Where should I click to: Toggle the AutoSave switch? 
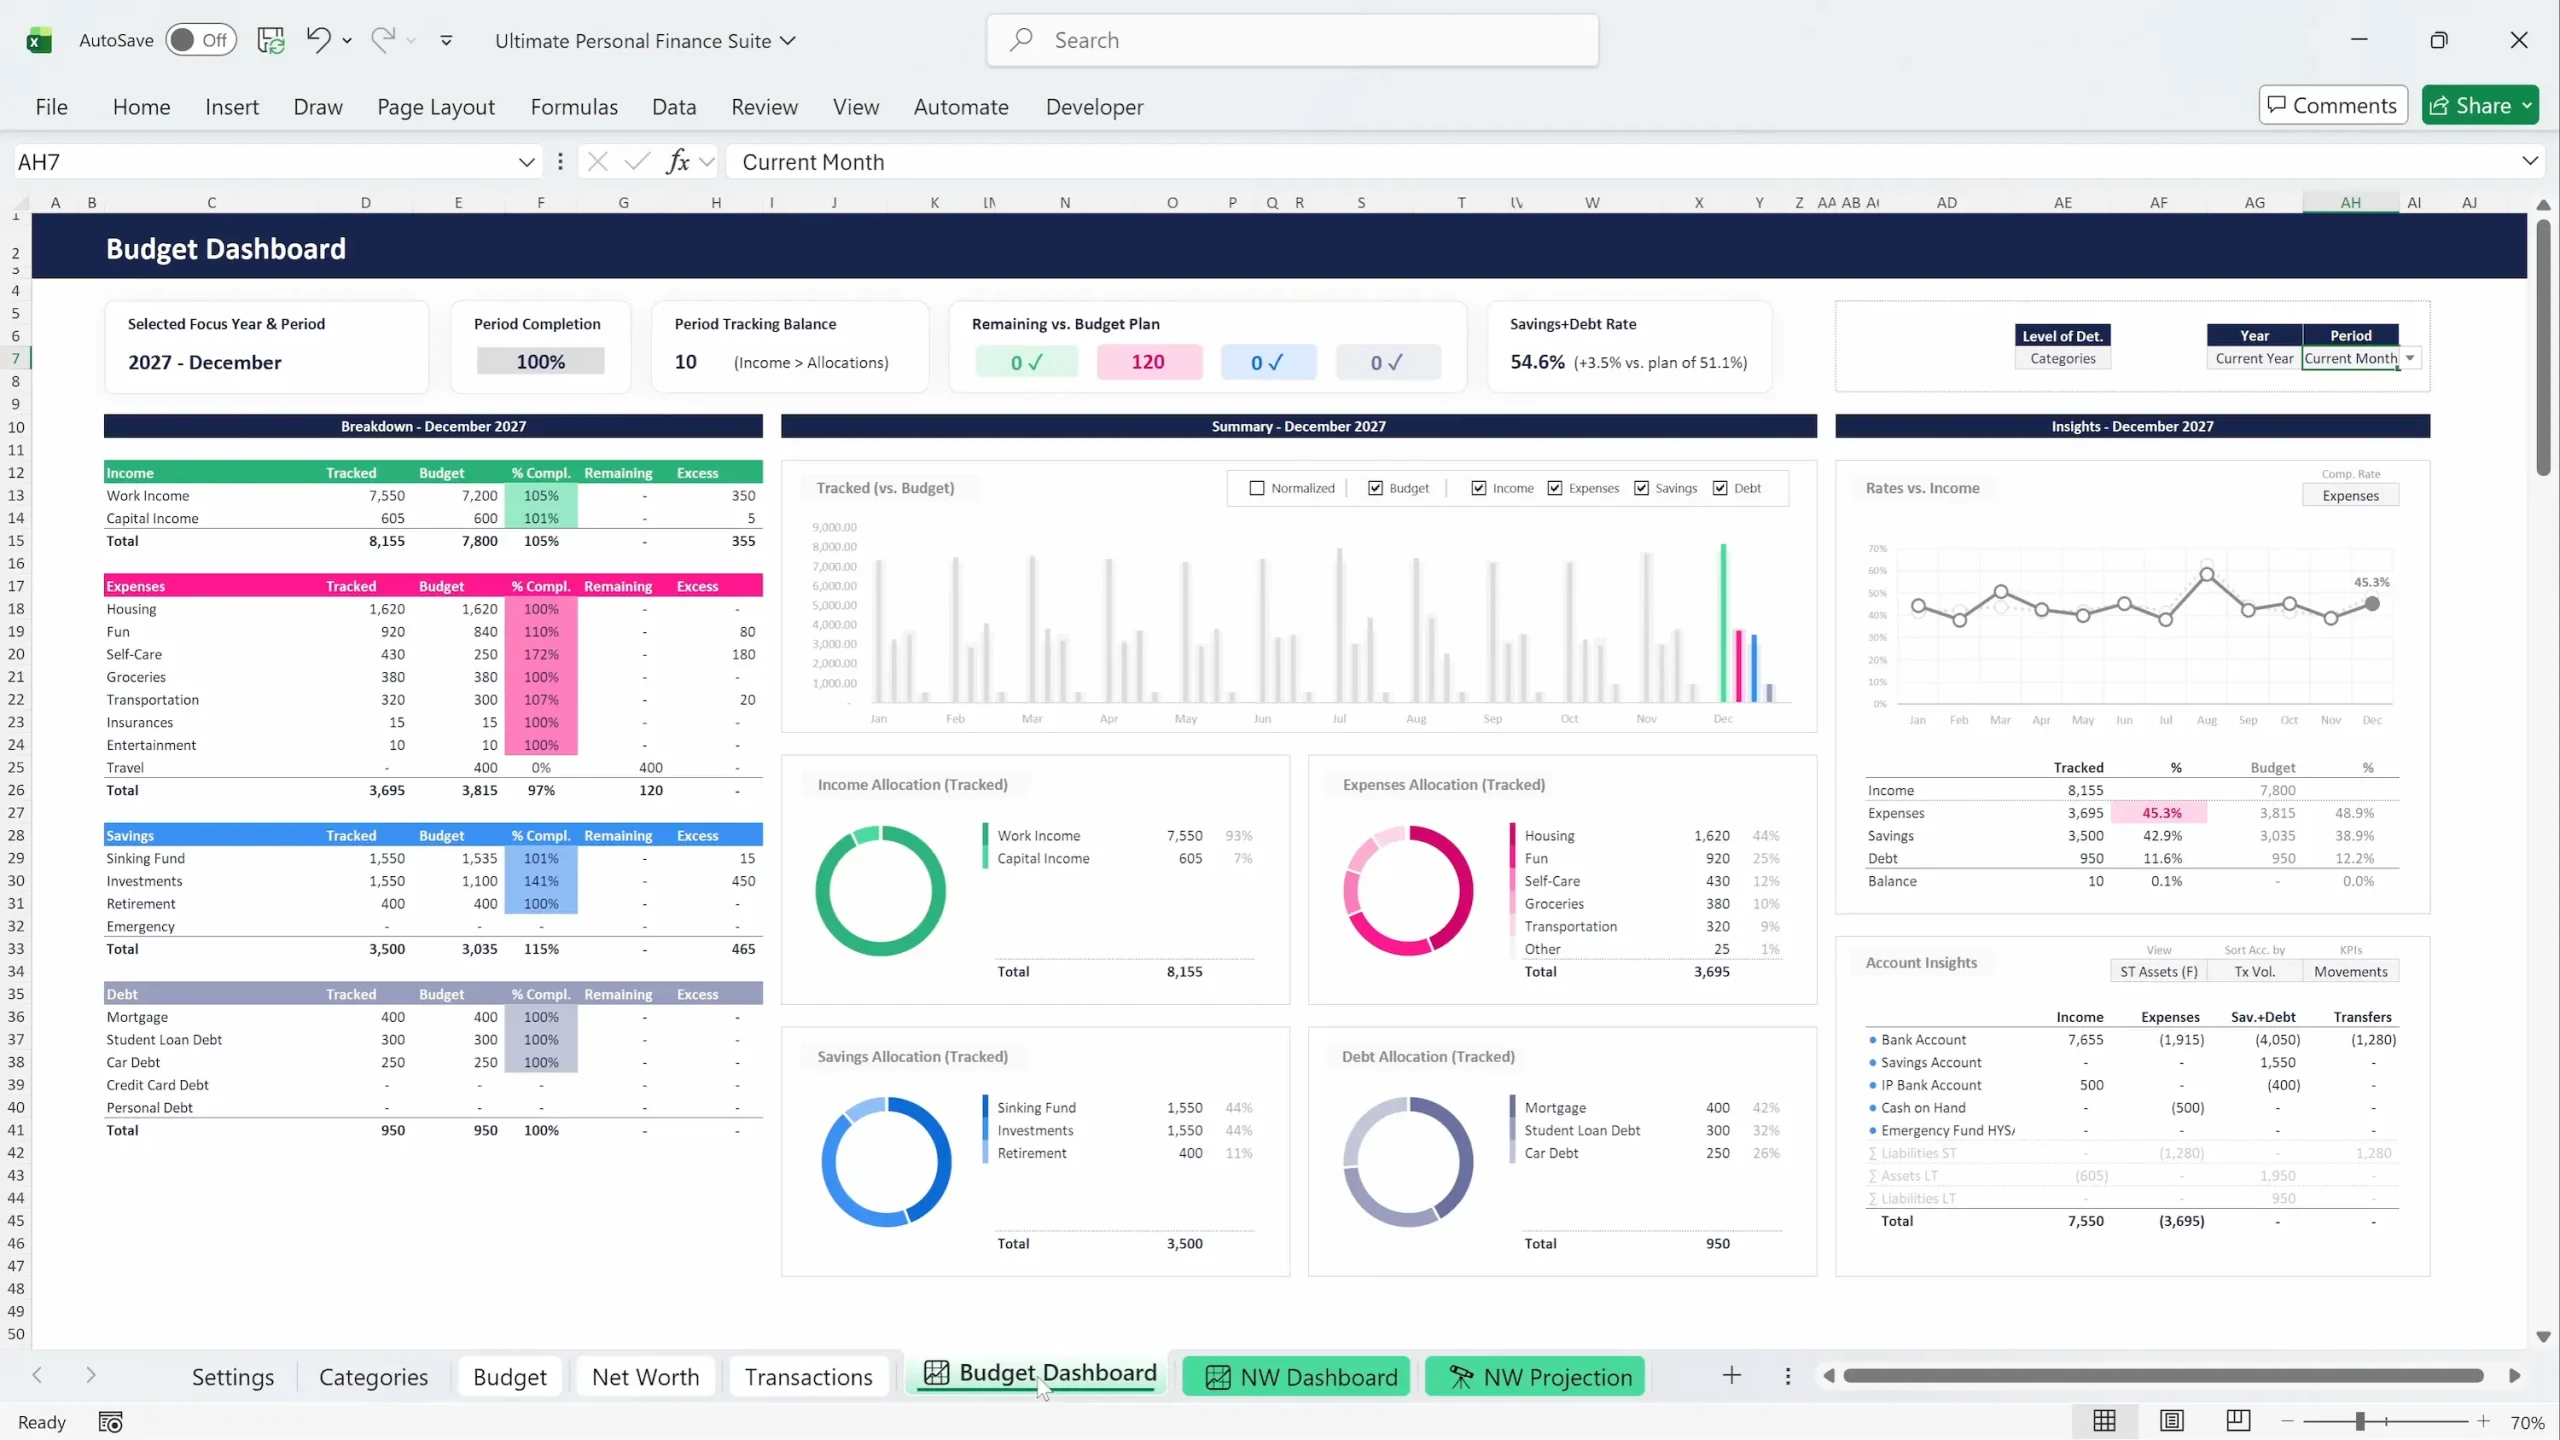[200, 40]
